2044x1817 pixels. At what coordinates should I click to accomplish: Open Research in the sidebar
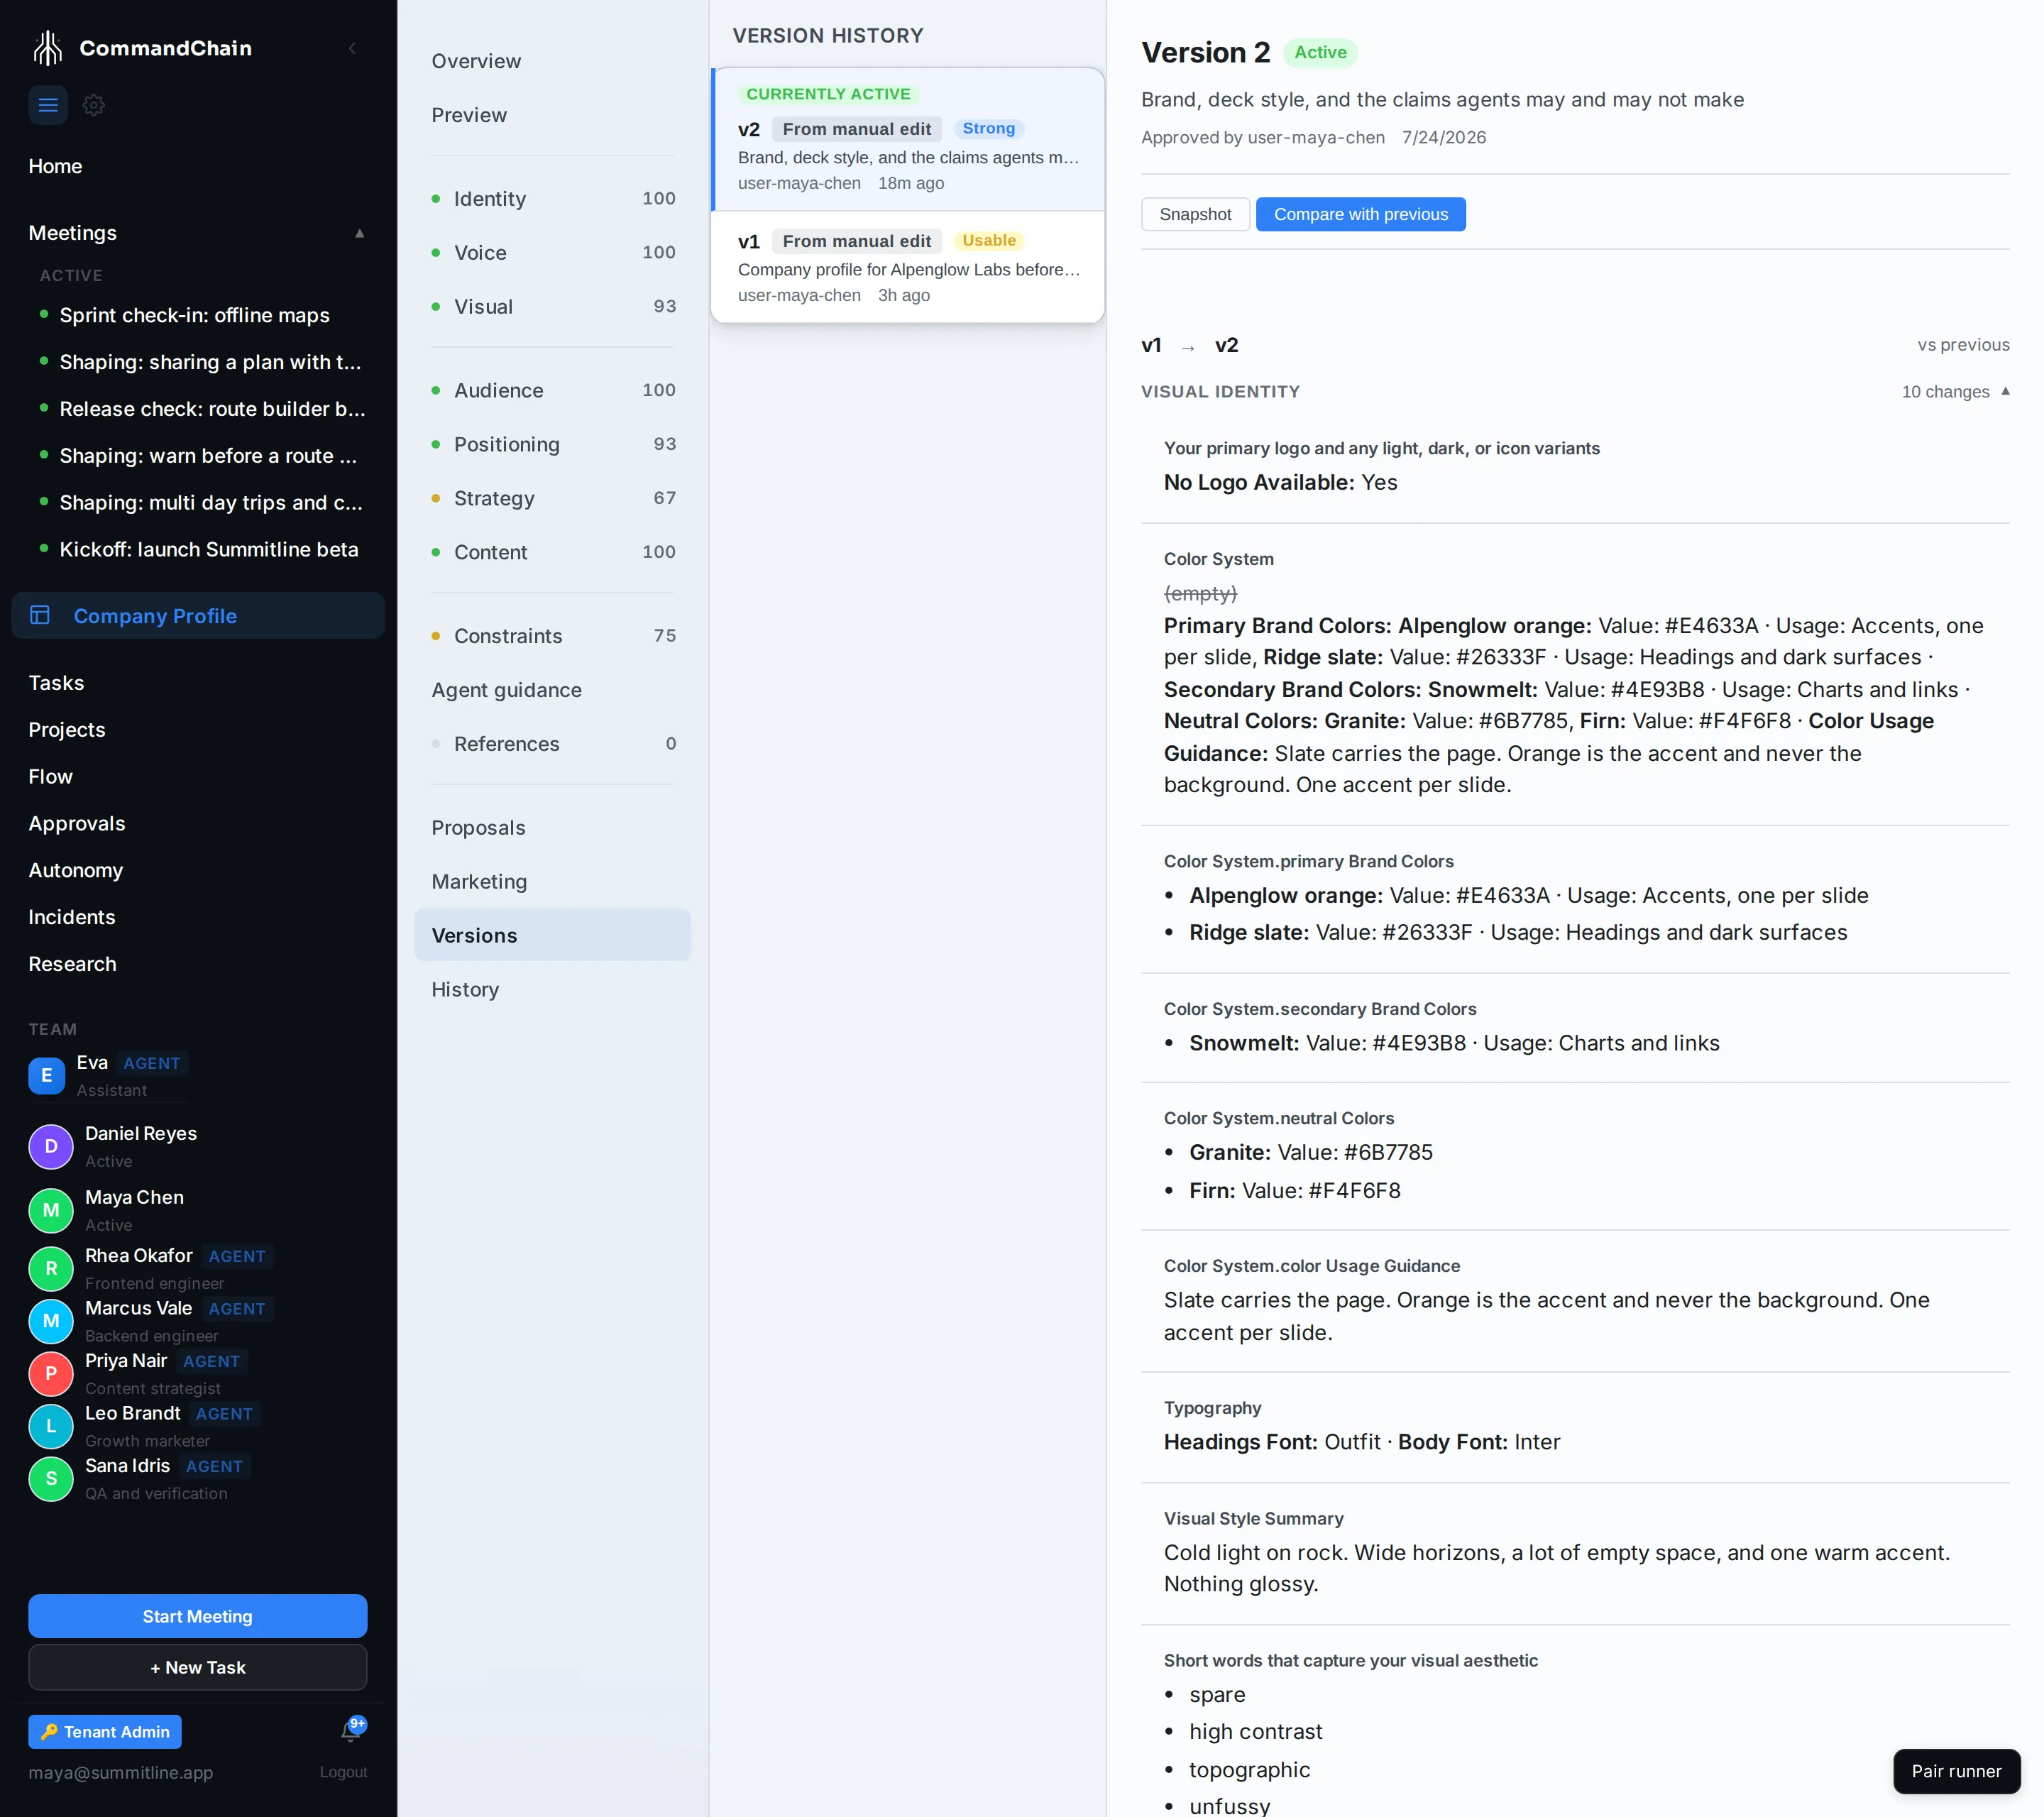72,964
